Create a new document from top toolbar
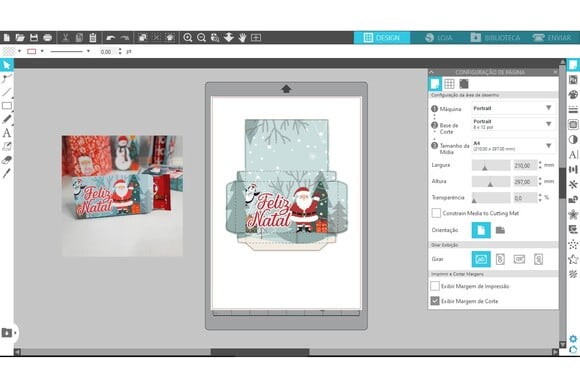This screenshot has height=377, width=580. 7,37
